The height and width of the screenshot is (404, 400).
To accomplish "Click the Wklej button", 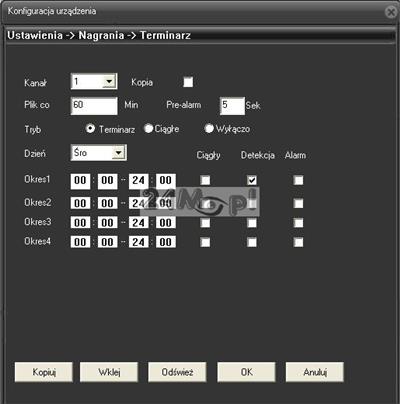I will click(x=109, y=372).
